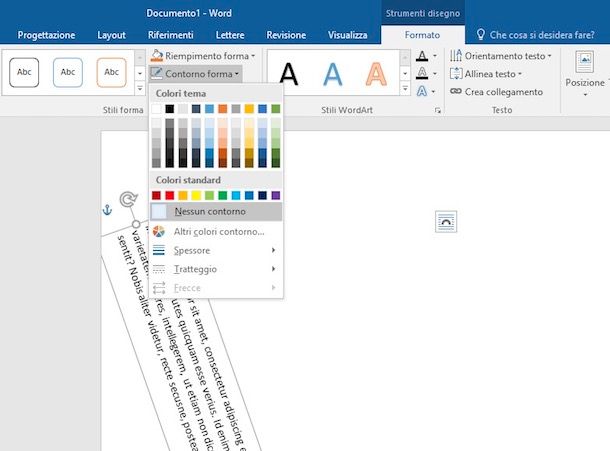Image resolution: width=610 pixels, height=451 pixels.
Task: Open the Formato tab
Action: coord(422,35)
